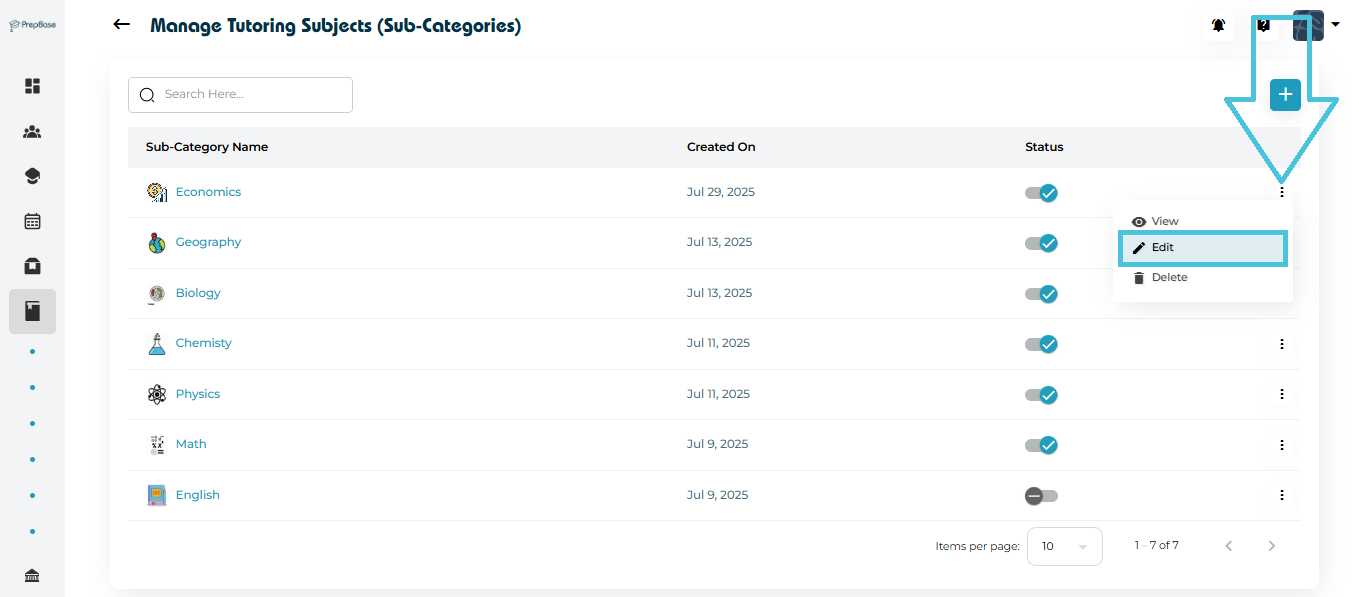Go to the next page arrow
The width and height of the screenshot is (1359, 597).
click(1272, 546)
